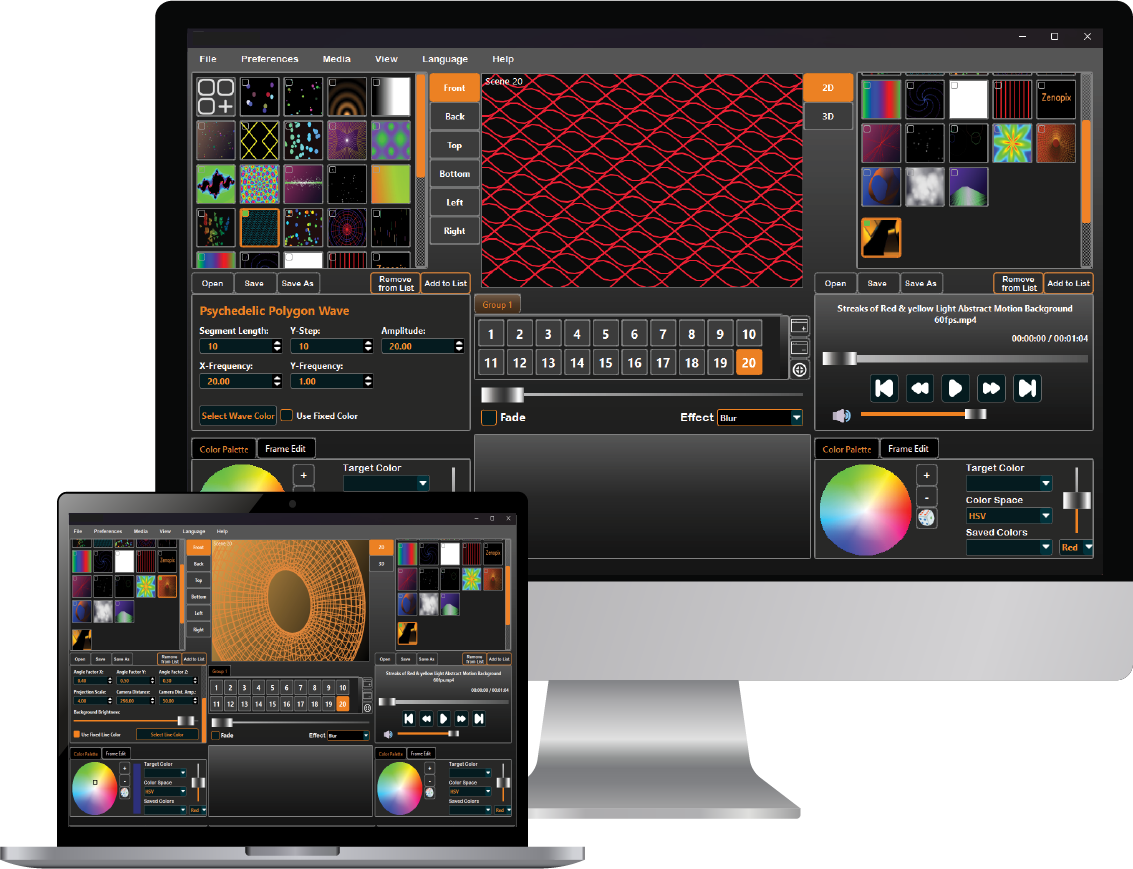Tick the checkbox on the purple radial star thumbnail
1133x869 pixels.
pos(332,126)
